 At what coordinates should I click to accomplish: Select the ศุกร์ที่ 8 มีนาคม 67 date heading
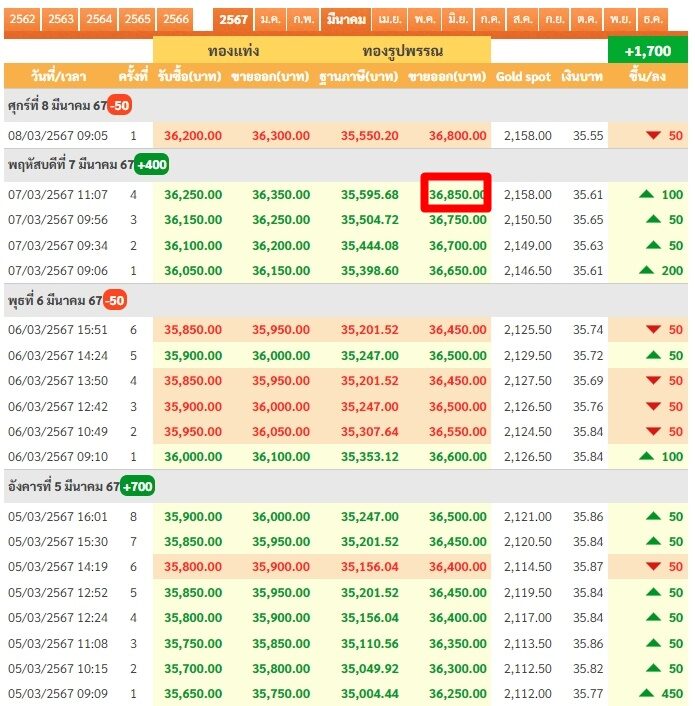[58, 106]
